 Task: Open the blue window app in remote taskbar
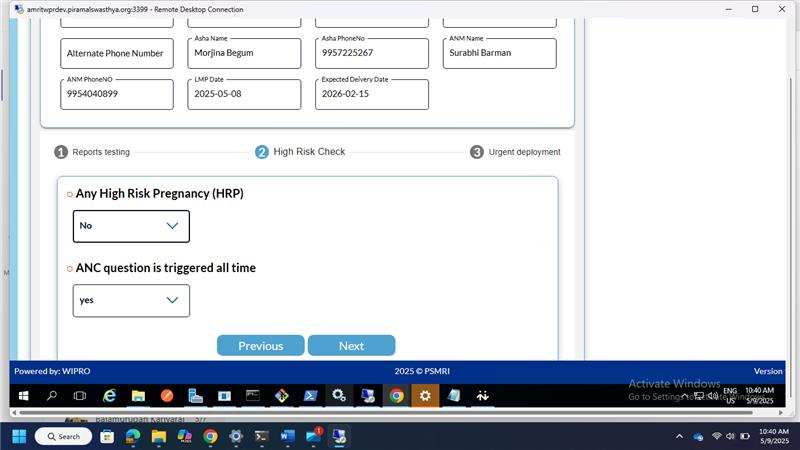click(x=224, y=396)
